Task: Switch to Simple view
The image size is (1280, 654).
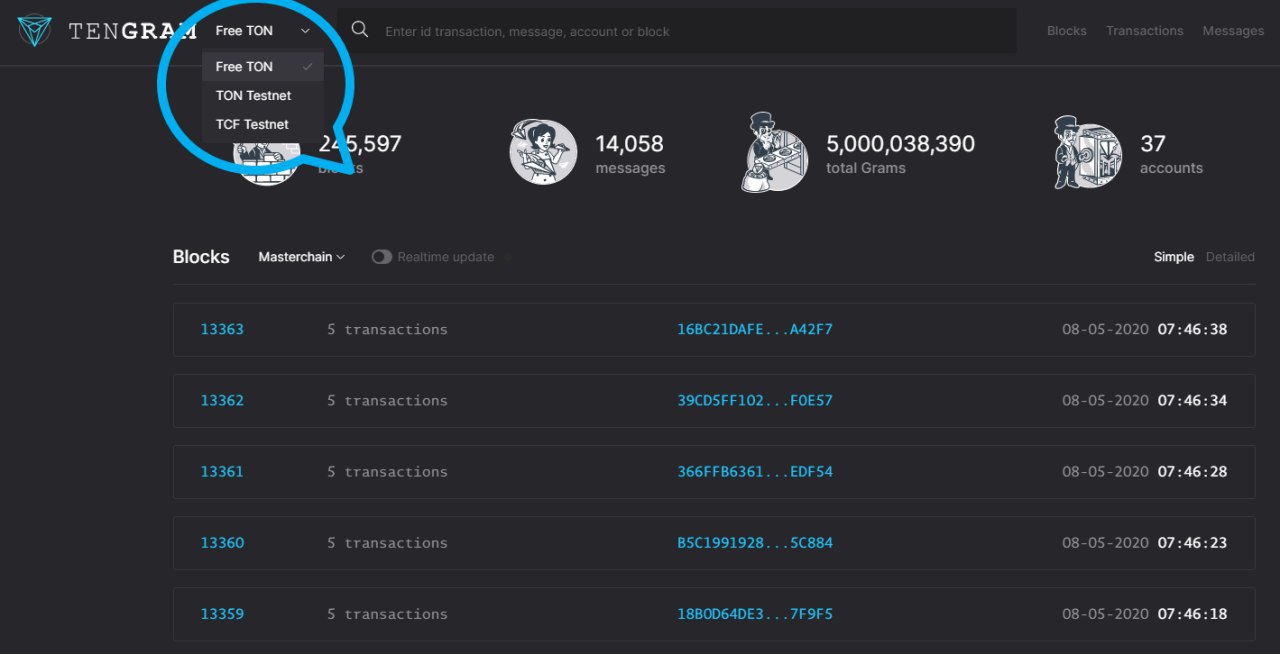Action: tap(1173, 257)
